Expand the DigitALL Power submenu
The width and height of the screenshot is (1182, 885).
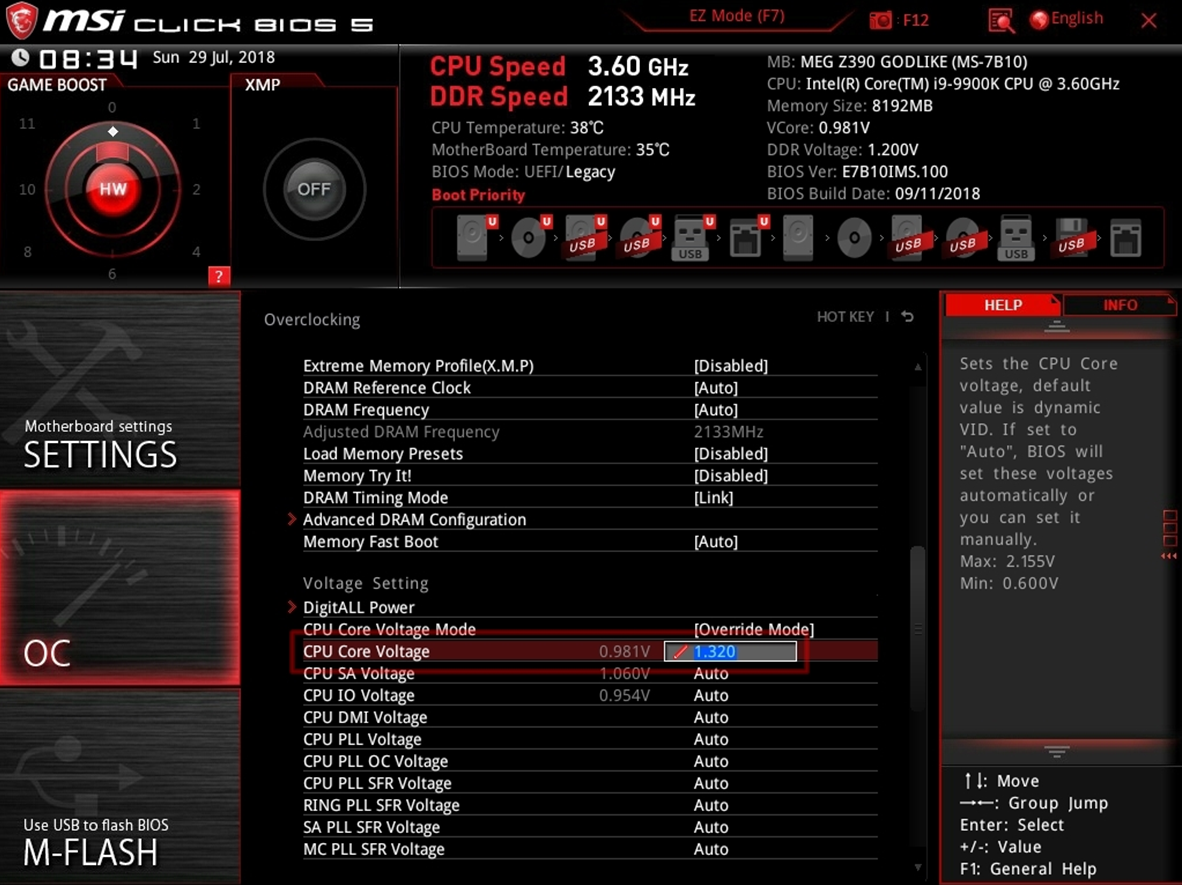[x=590, y=607]
